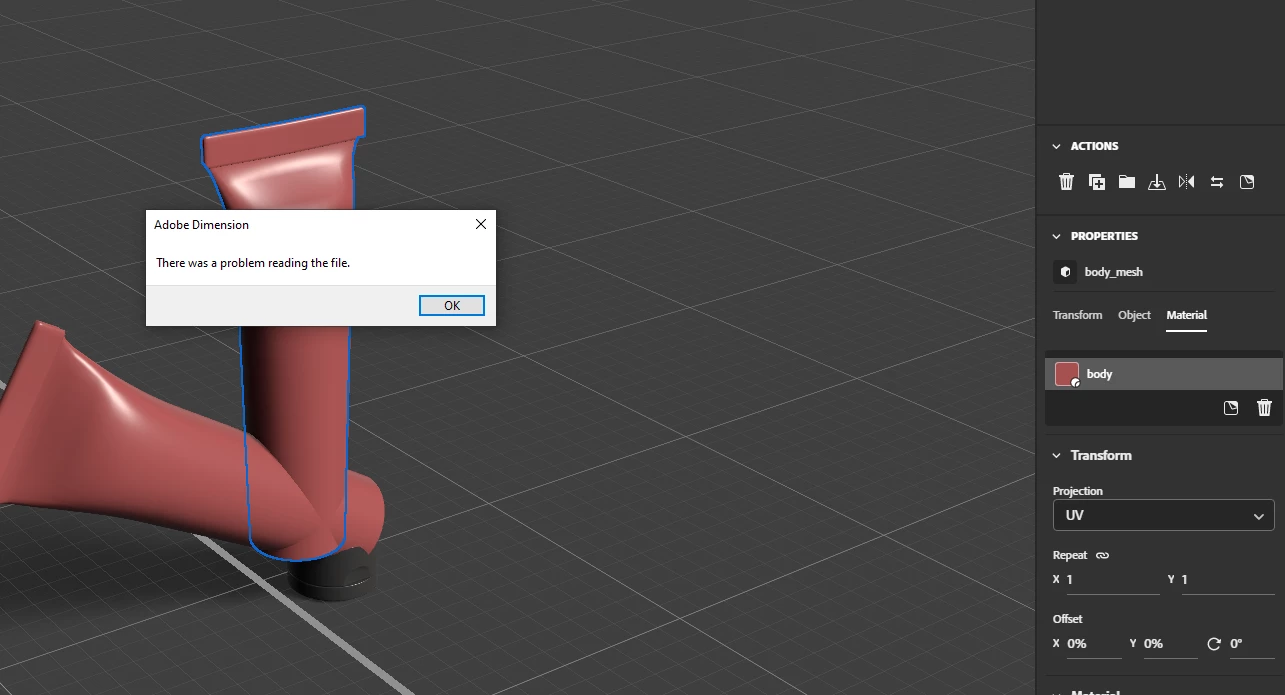The image size is (1285, 695).
Task: Click the black cap of the tube
Action: pos(330,576)
